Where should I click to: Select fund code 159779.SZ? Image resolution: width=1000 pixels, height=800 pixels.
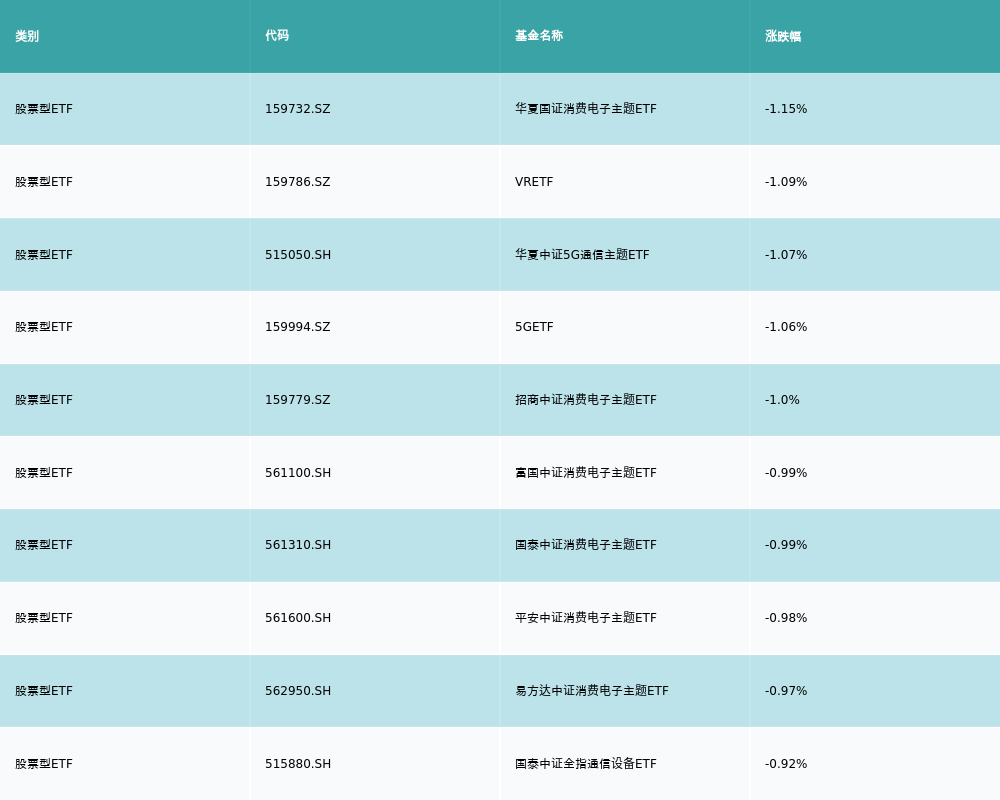pyautogui.click(x=298, y=400)
